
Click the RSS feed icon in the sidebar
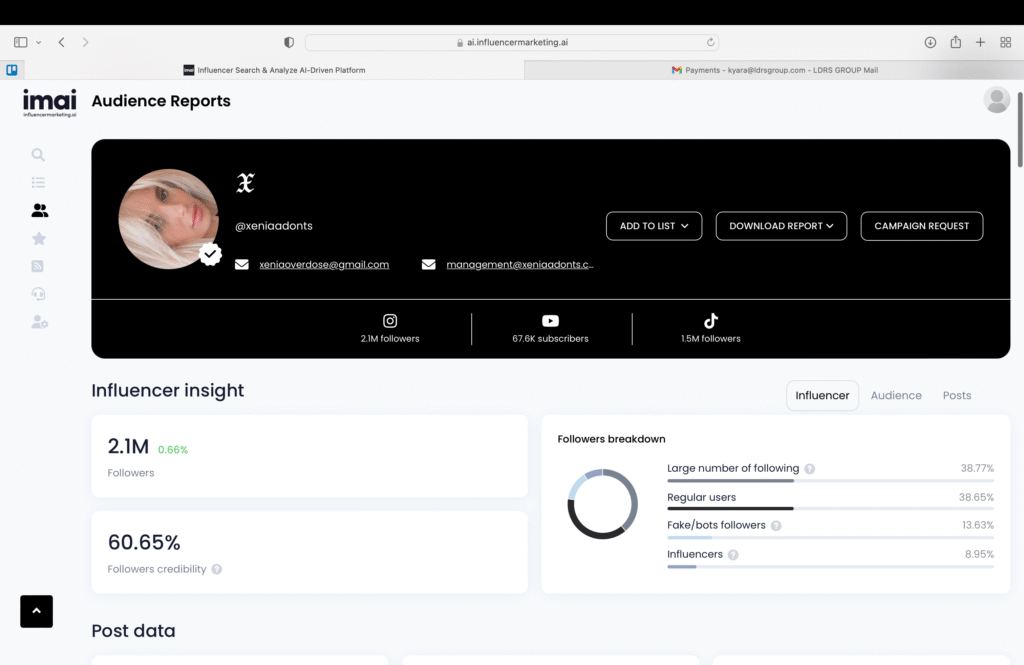38,266
